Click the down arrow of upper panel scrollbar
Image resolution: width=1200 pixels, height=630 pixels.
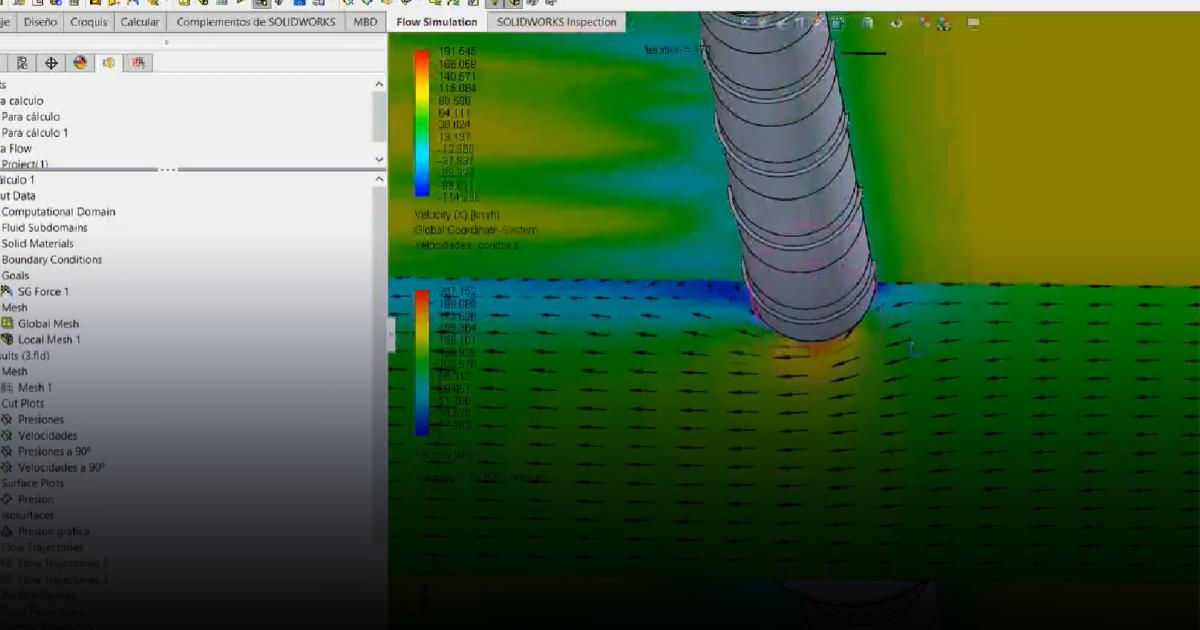click(x=379, y=159)
